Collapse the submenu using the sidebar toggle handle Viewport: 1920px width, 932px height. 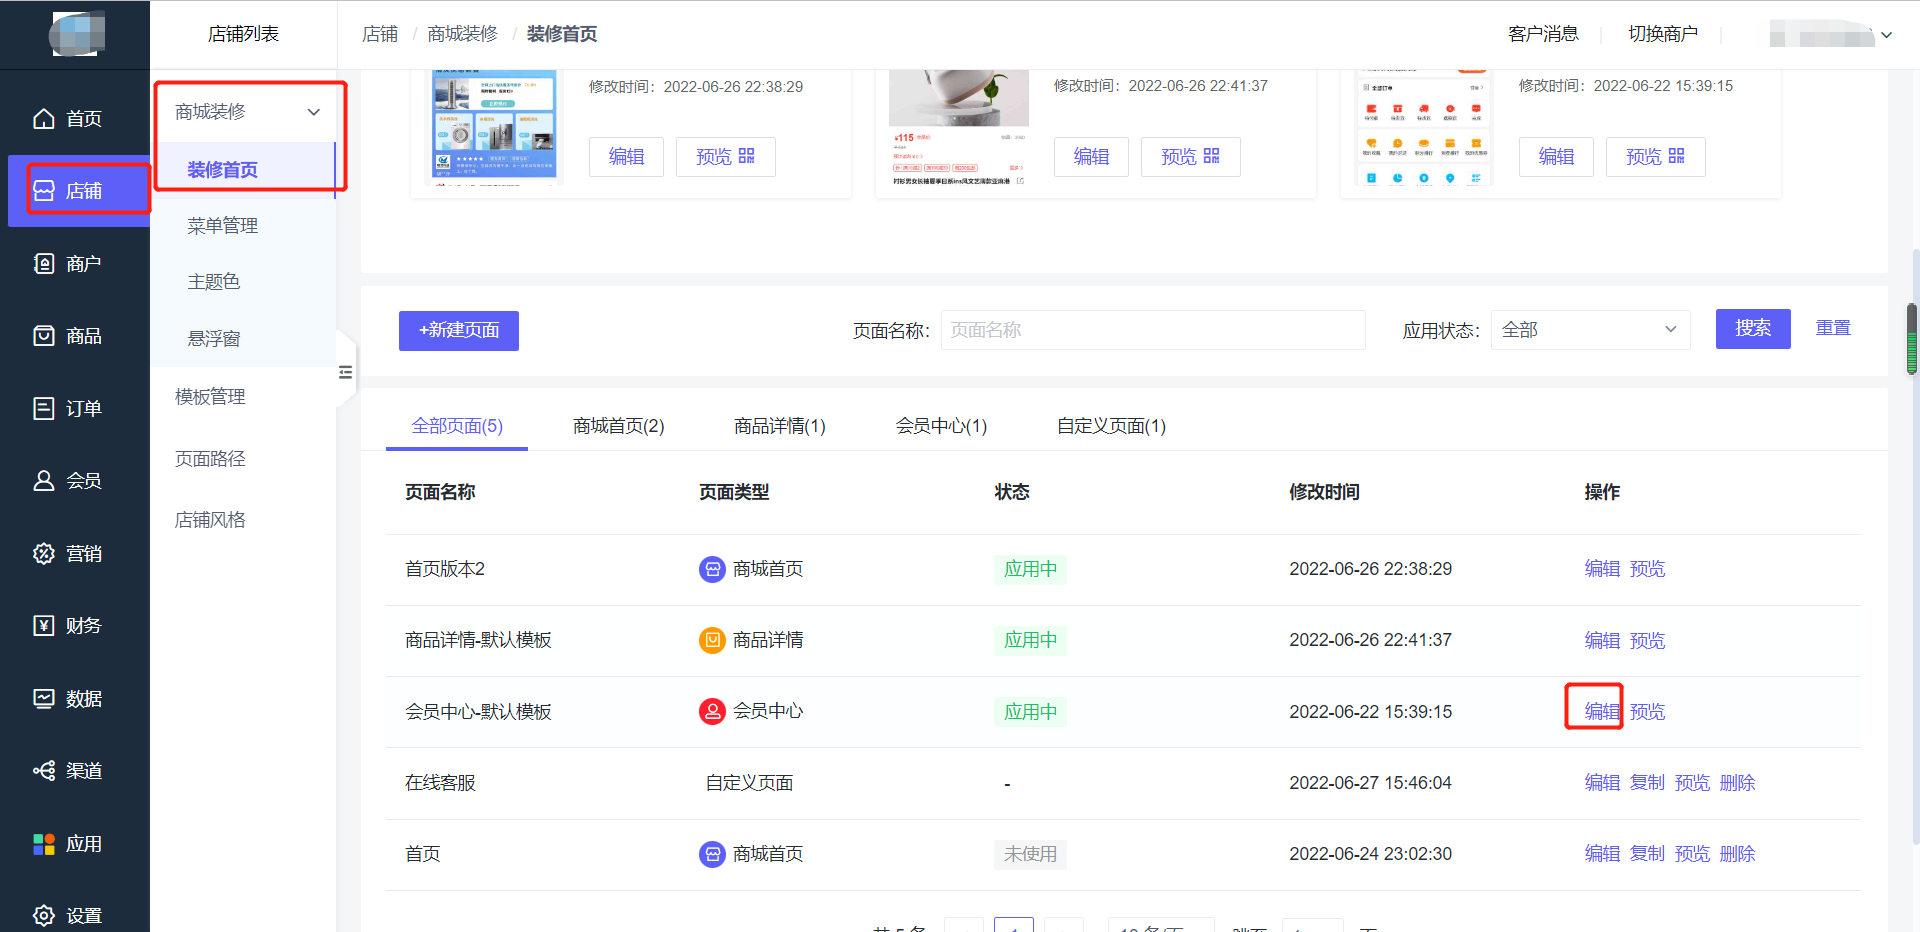click(345, 372)
